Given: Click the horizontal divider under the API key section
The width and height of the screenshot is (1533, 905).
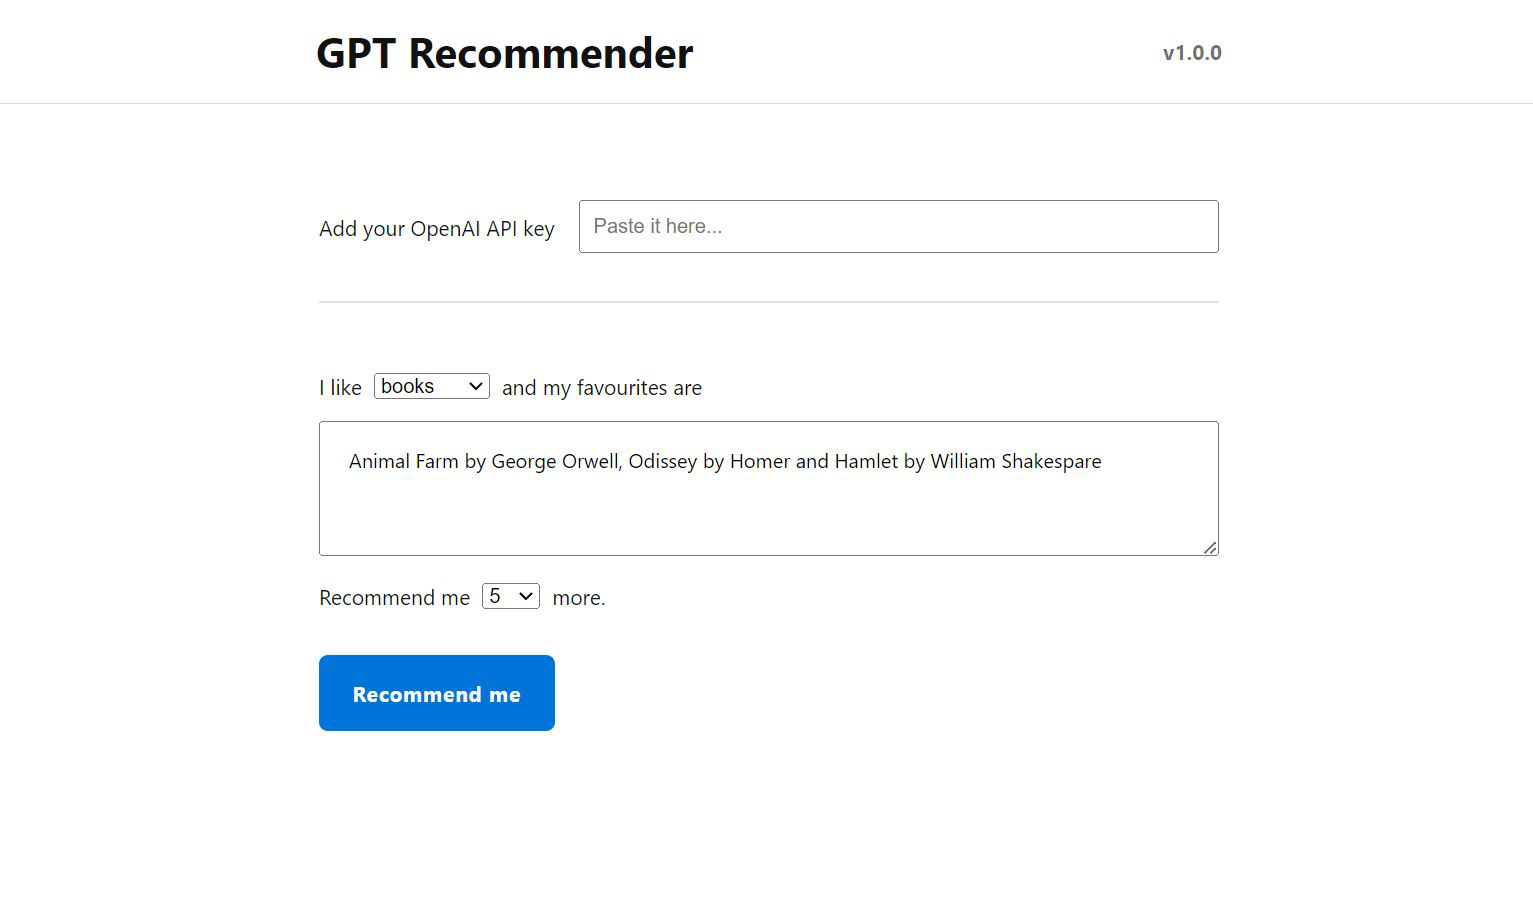Looking at the screenshot, I should (768, 298).
